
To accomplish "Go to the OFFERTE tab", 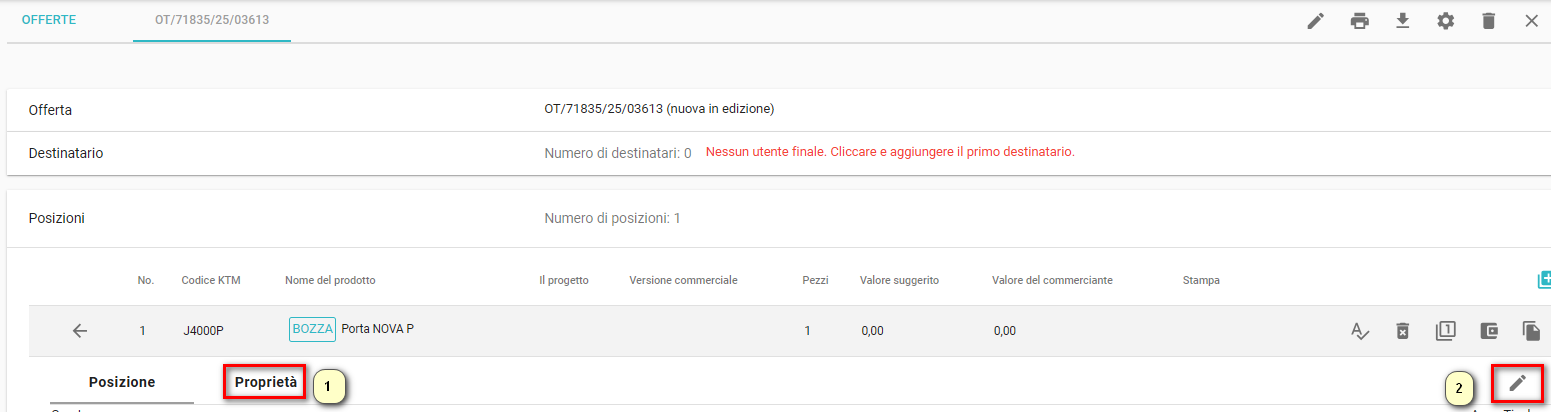I will [x=49, y=20].
